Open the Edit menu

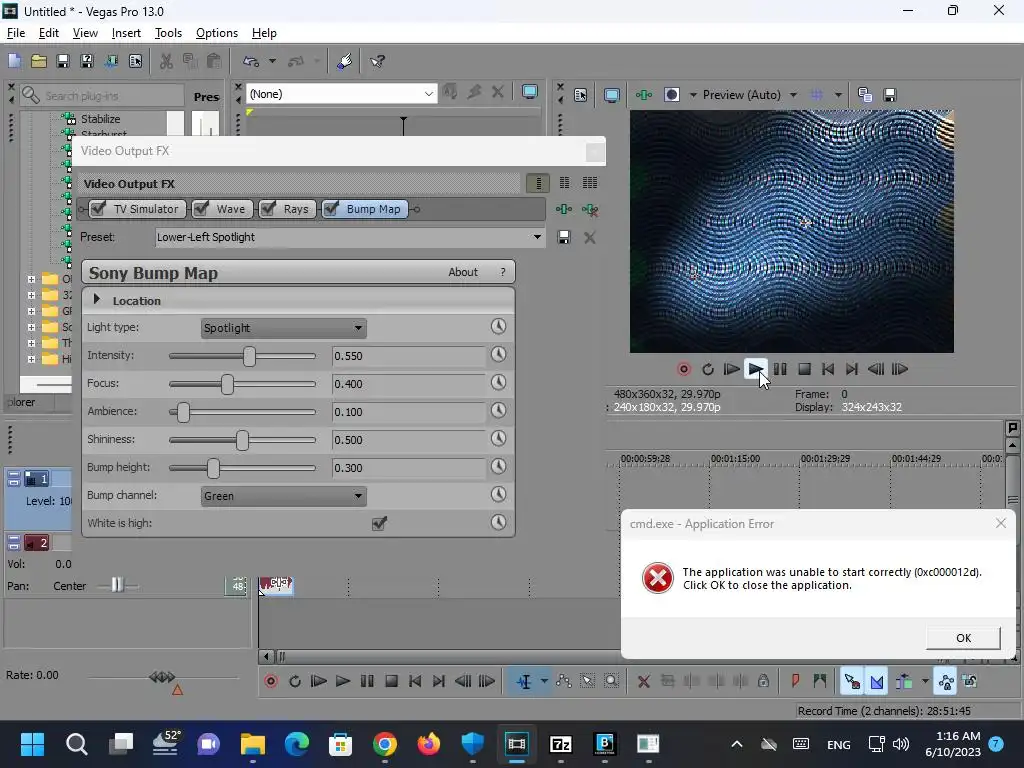(48, 33)
